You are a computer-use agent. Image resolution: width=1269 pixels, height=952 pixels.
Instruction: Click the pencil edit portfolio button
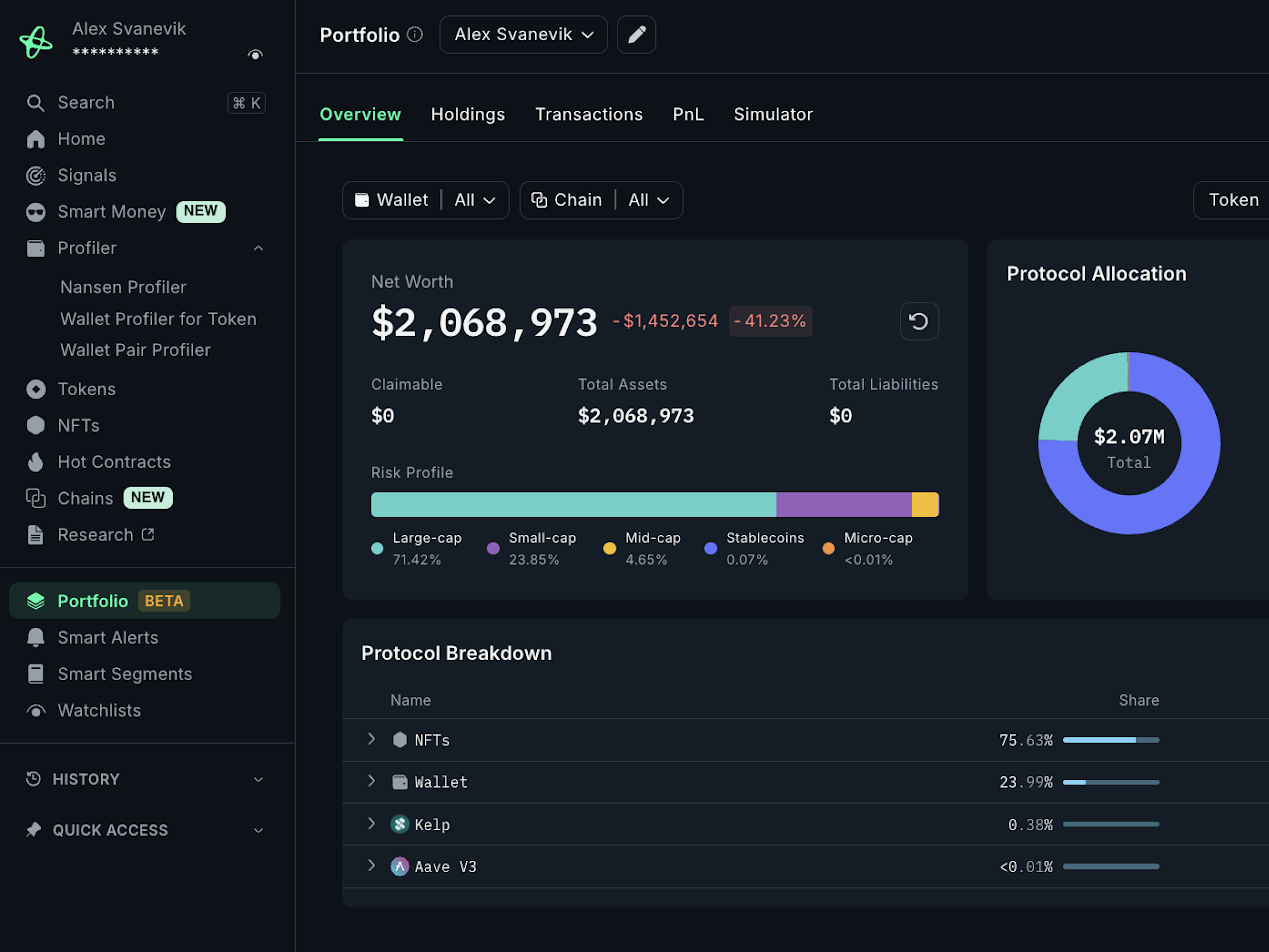(636, 35)
